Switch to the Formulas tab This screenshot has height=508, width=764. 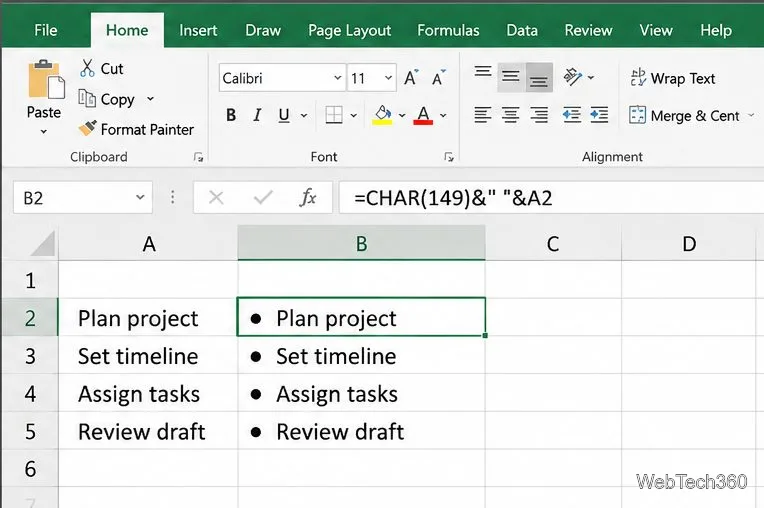(448, 30)
